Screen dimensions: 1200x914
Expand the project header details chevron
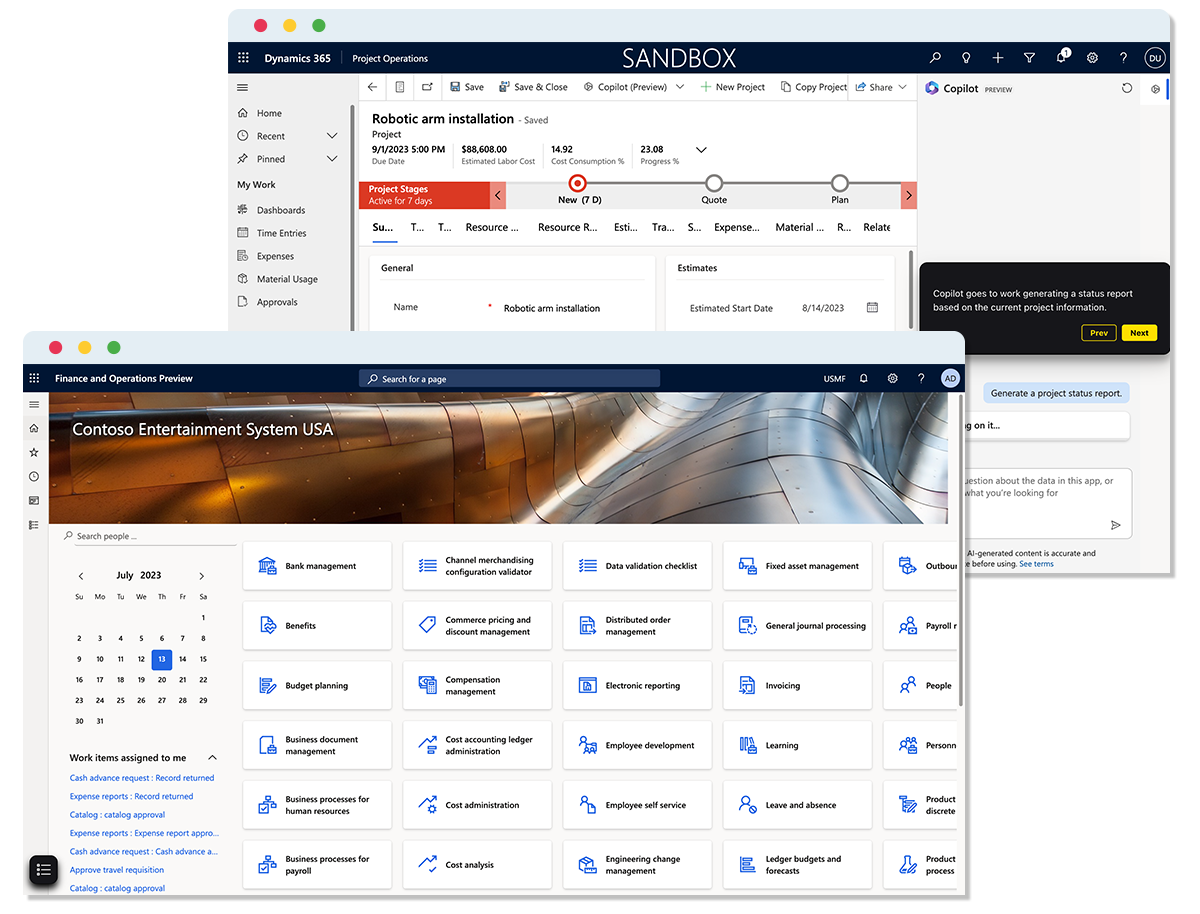click(701, 150)
